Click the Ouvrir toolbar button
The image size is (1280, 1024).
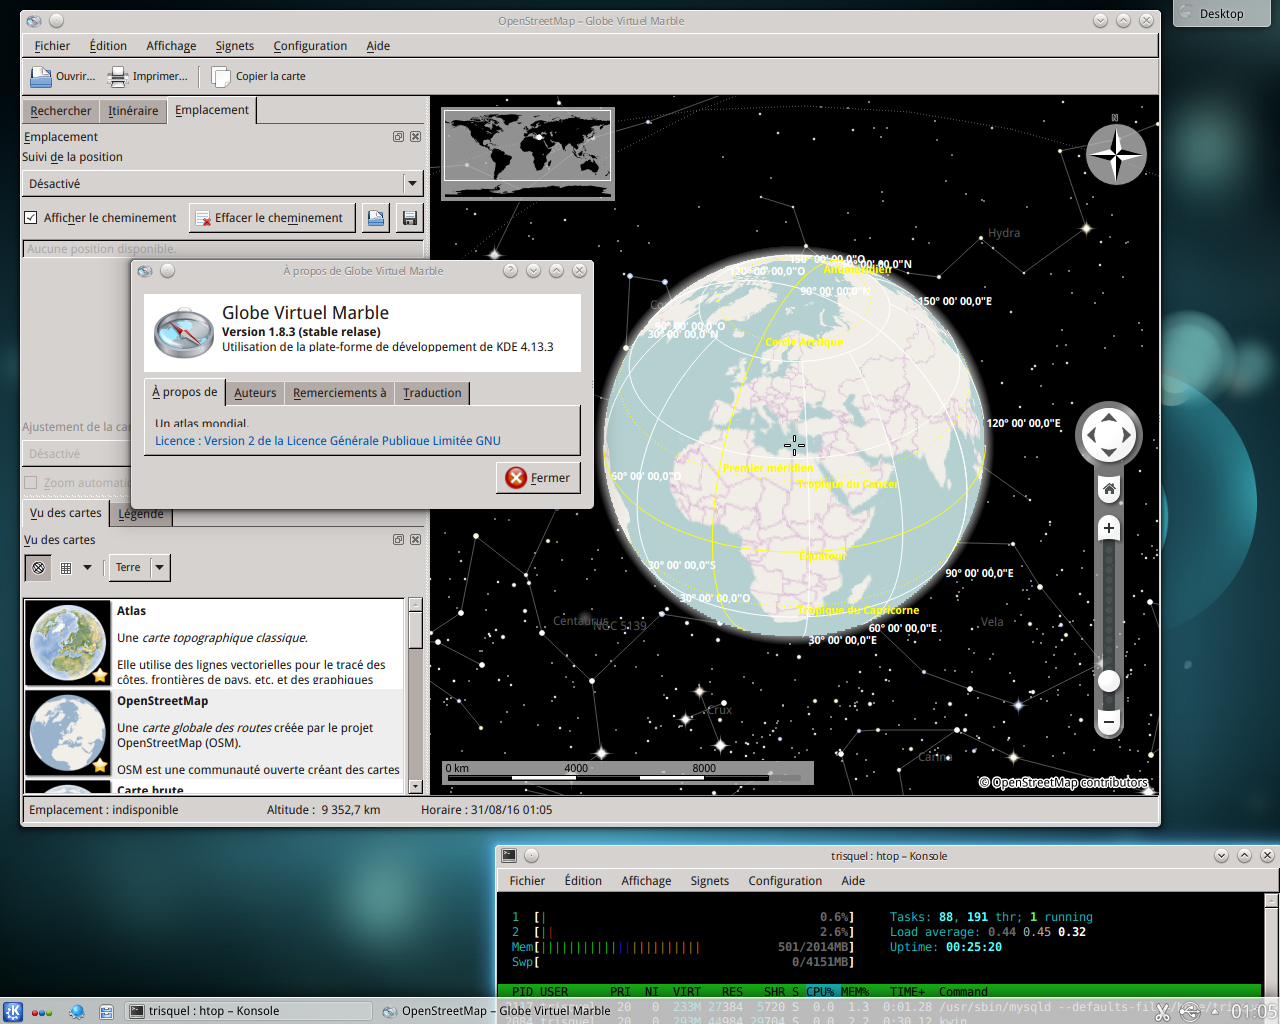point(63,76)
